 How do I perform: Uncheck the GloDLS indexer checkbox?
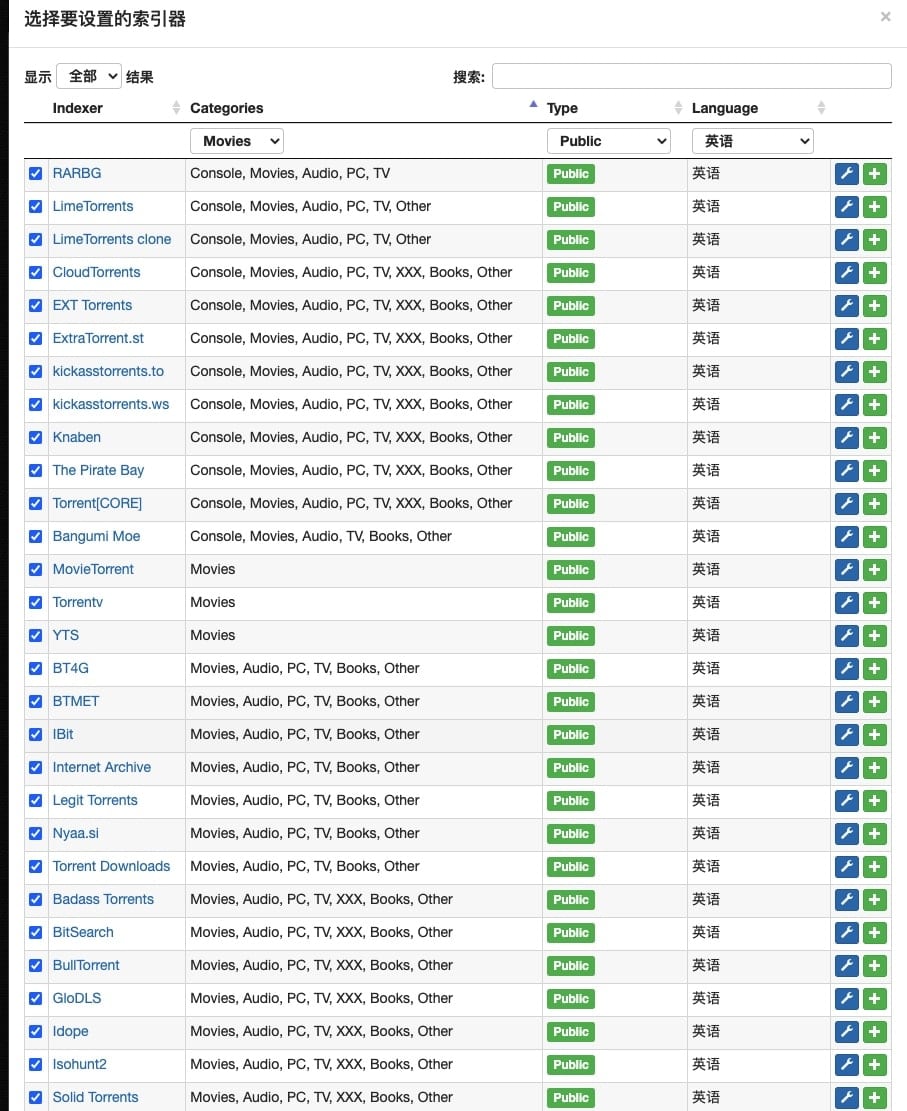coord(35,998)
